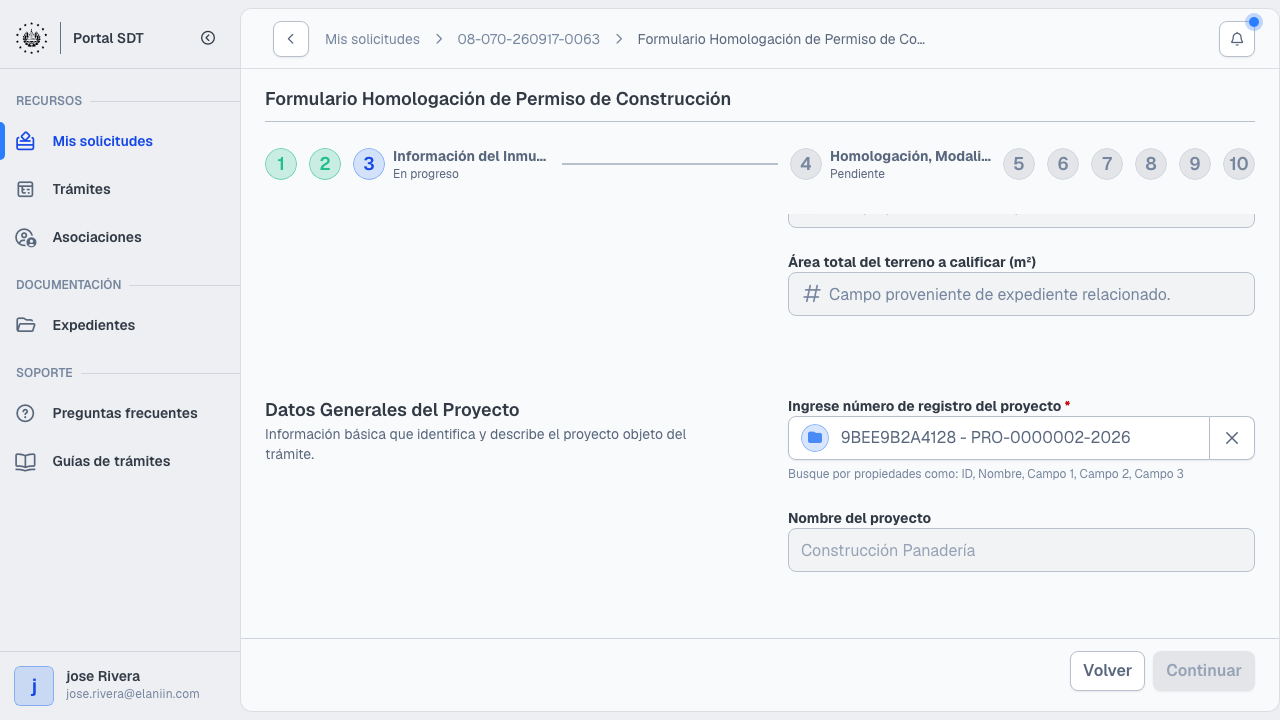
Task: Click jose.rivera@elaniin.com email text
Action: click(x=133, y=694)
